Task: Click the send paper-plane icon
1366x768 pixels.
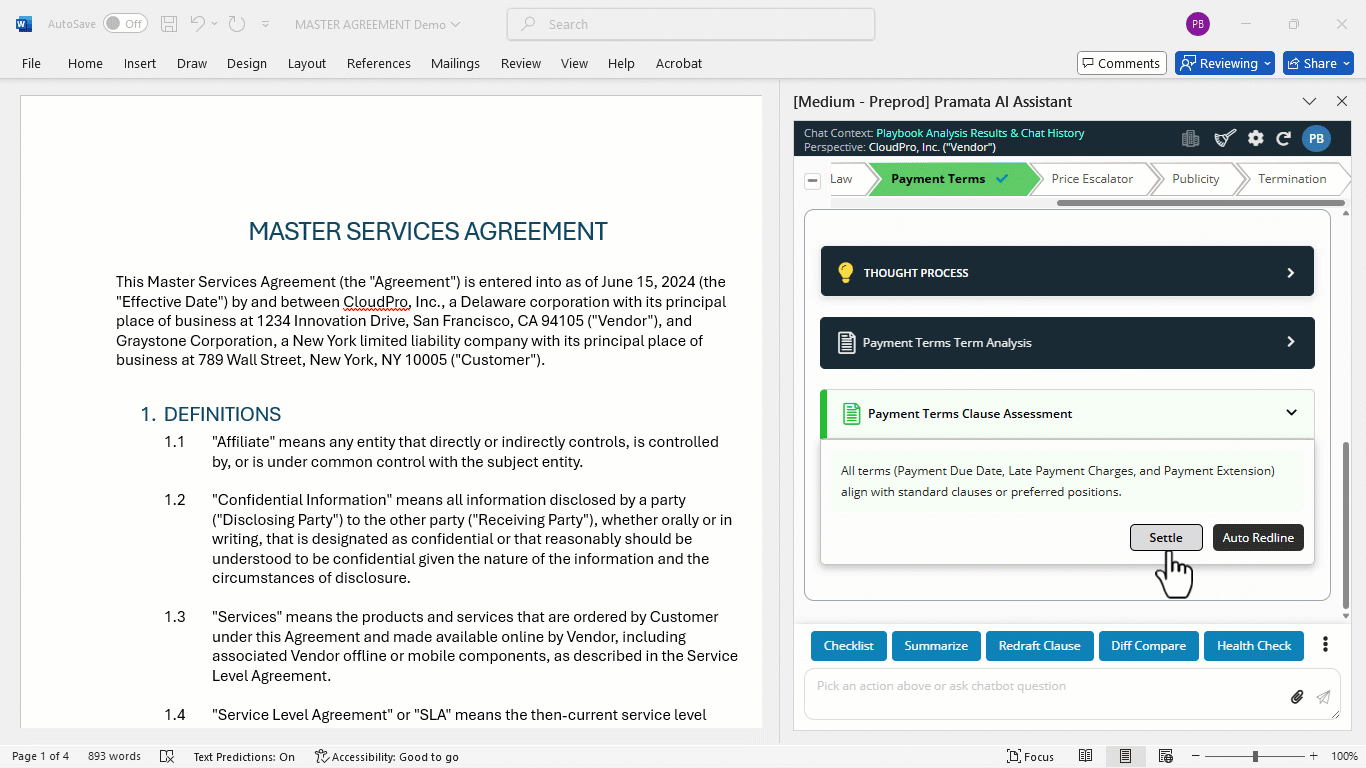Action: tap(1323, 697)
